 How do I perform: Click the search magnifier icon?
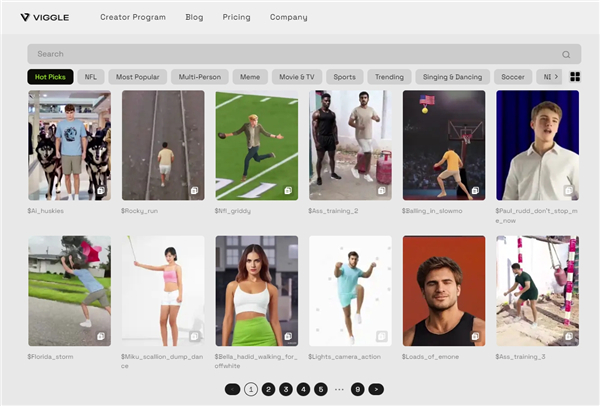pos(566,55)
